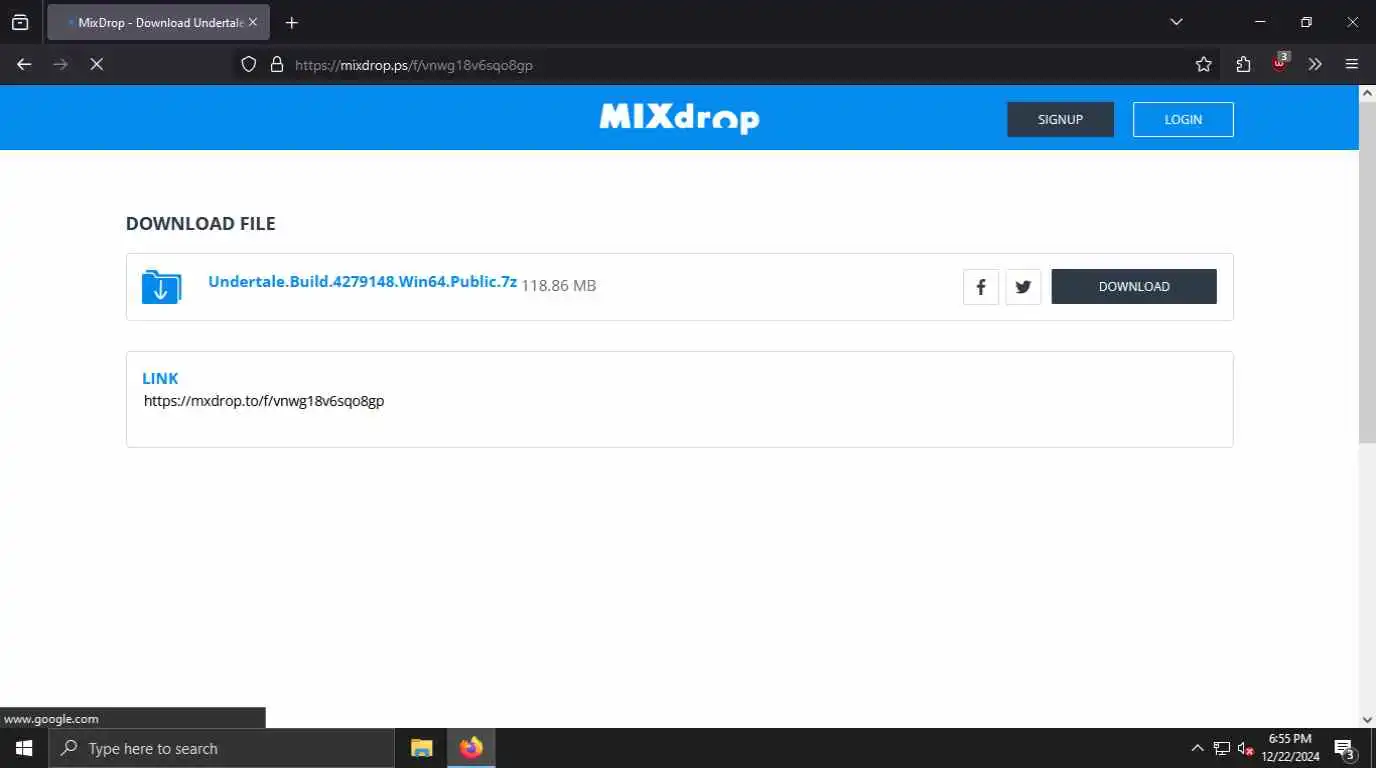Expand more tools overflow chevron
Screen dimensions: 1376x768
coord(1315,64)
